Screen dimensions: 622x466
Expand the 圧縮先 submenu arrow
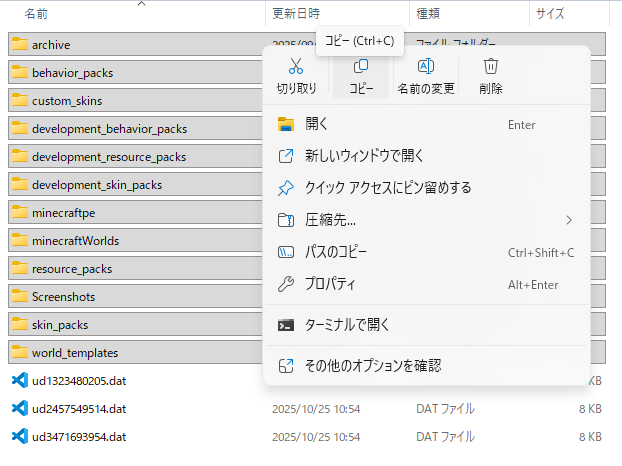(x=569, y=220)
